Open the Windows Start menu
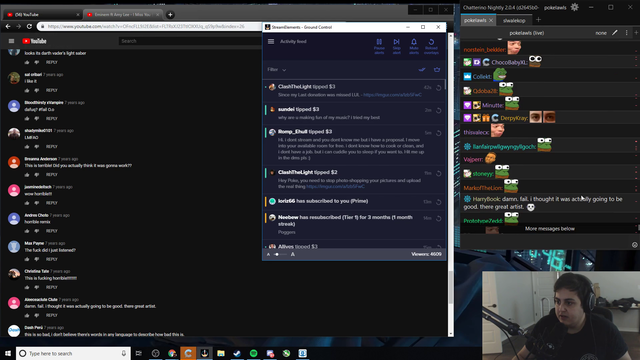 coord(8,353)
